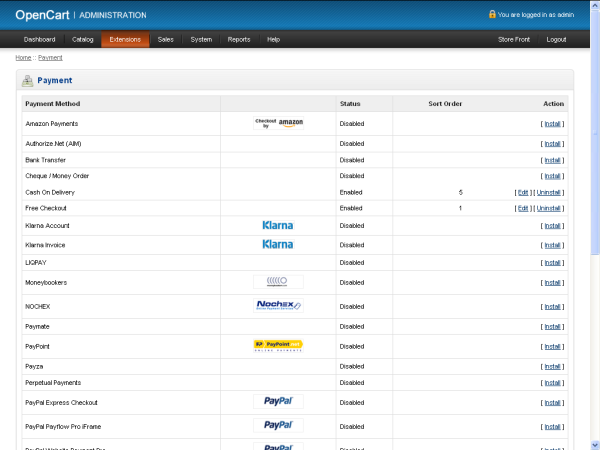Install PayPoint
The image size is (600, 450).
pyautogui.click(x=552, y=347)
